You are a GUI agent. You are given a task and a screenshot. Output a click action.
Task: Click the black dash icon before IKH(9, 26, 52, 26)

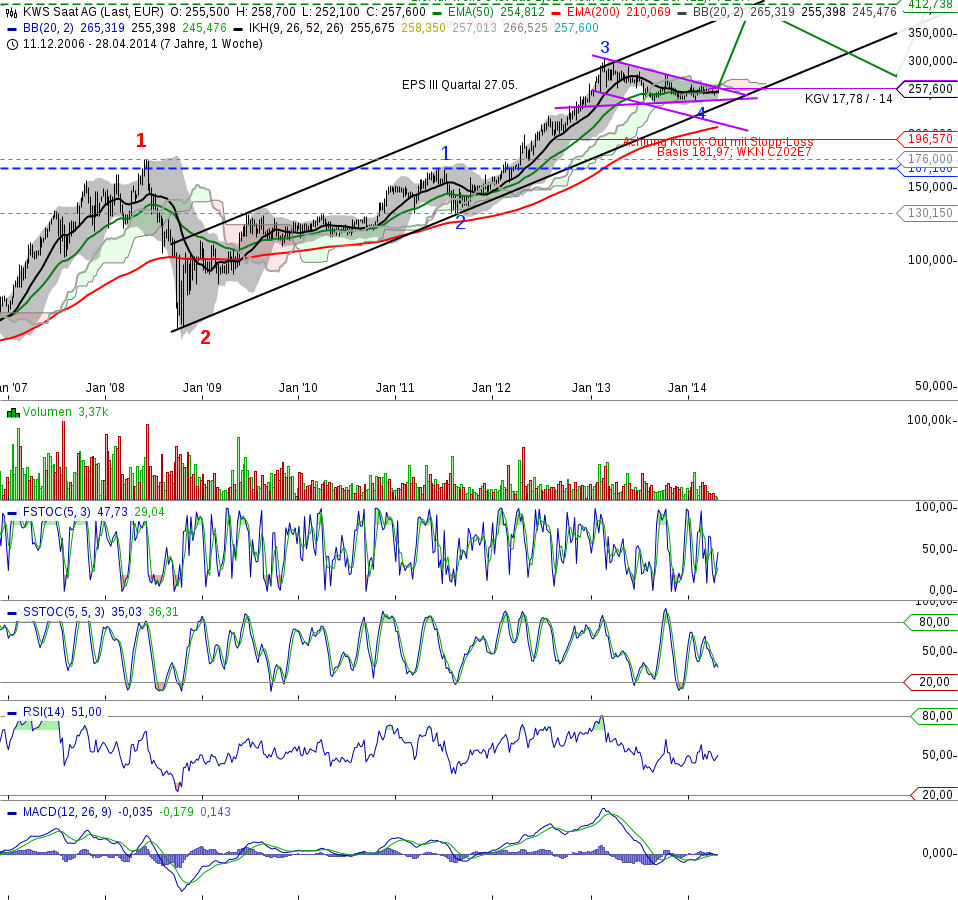tap(236, 29)
